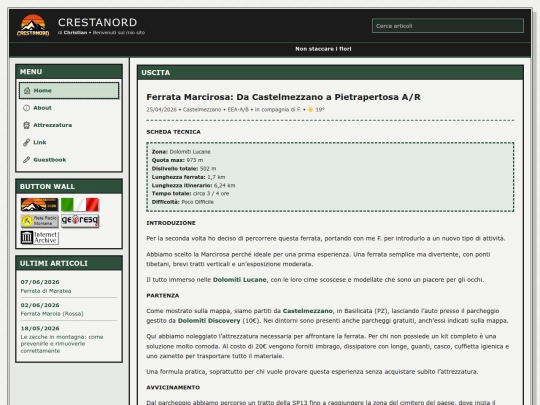Click the 'Difficoltà: Poco Difficile' line
This screenshot has height=405, width=540.
coord(183,202)
